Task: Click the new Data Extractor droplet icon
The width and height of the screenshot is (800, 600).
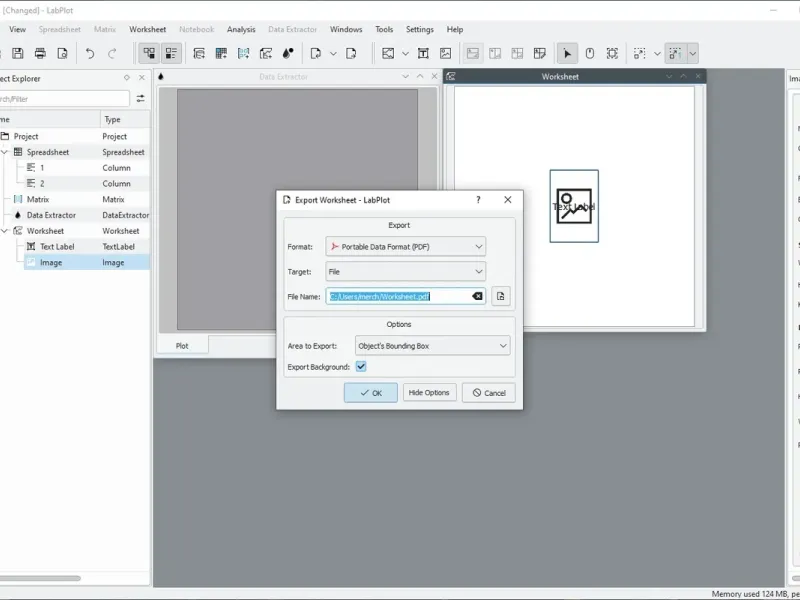Action: click(x=288, y=54)
